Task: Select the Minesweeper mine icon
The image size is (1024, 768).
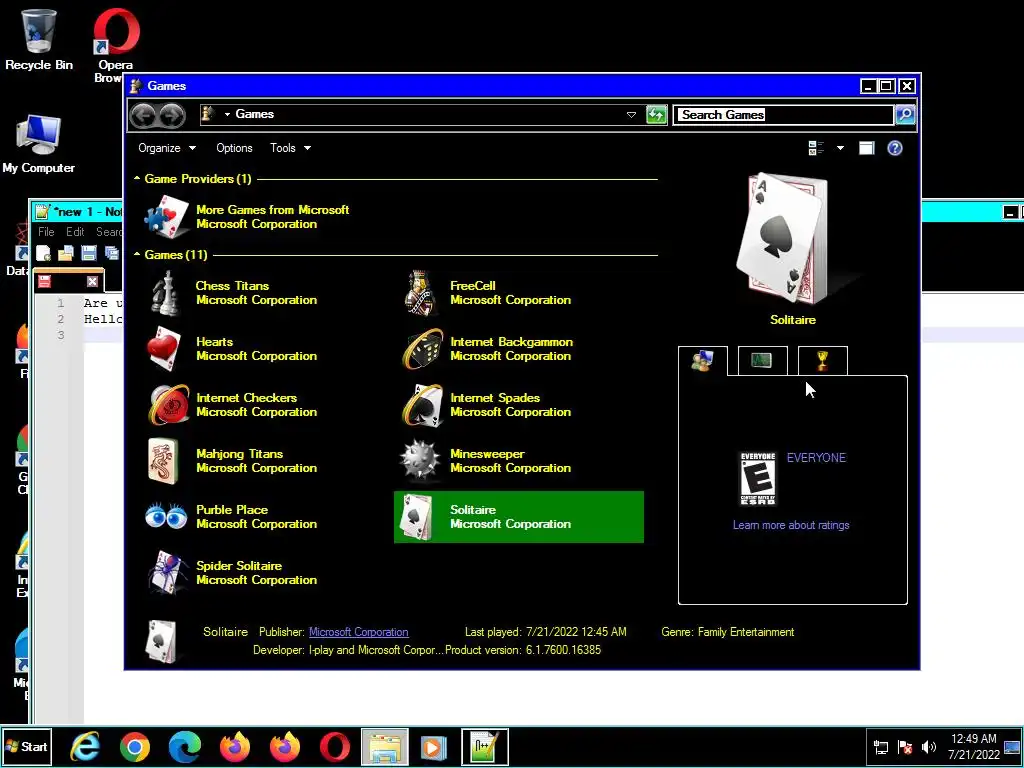Action: (419, 460)
